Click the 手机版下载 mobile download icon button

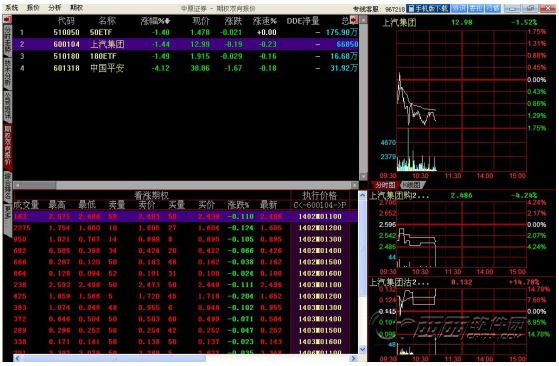(427, 8)
